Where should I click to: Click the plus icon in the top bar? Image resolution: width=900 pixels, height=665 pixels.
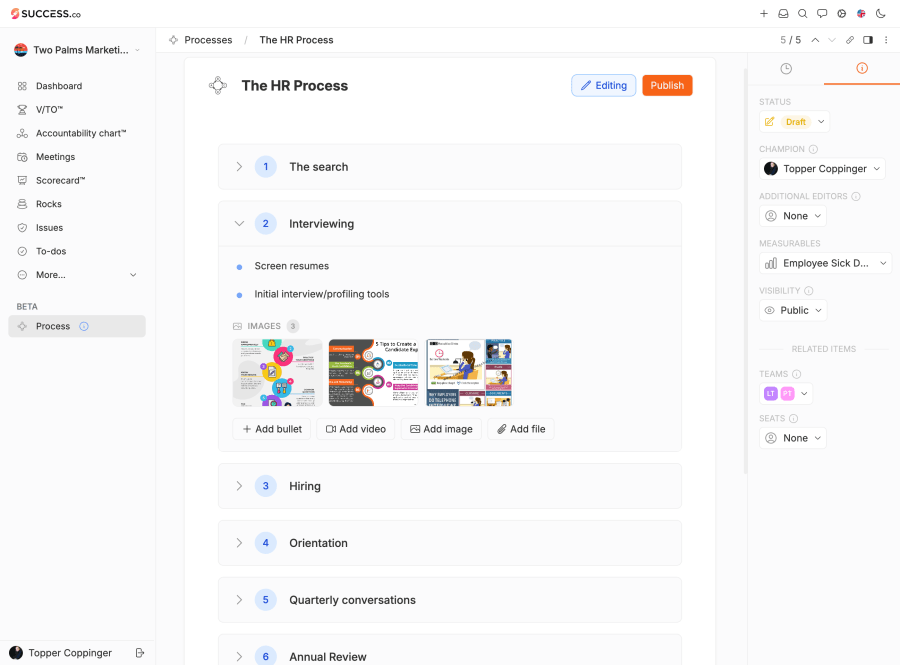(x=763, y=14)
